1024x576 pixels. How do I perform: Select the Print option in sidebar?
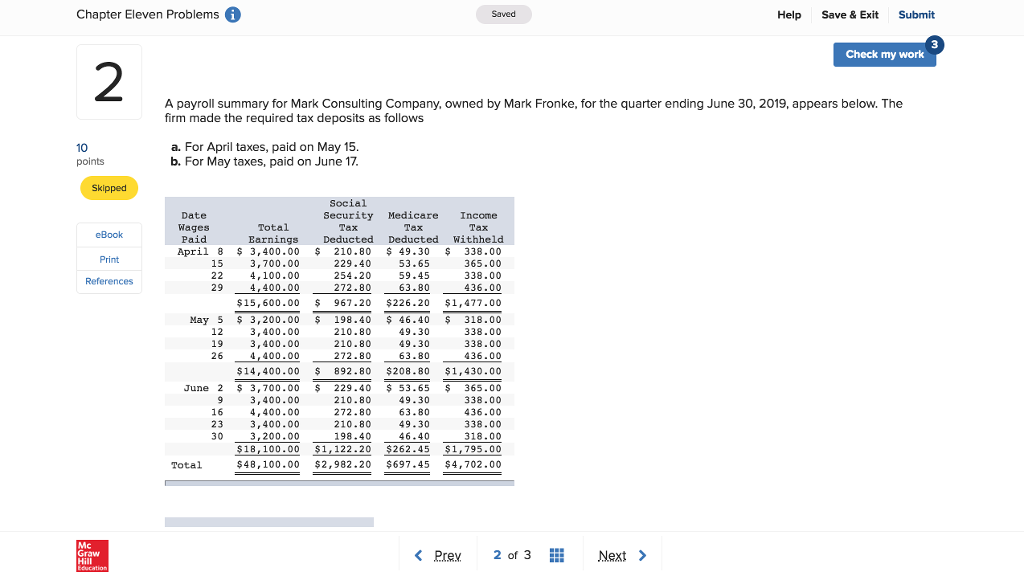click(x=109, y=259)
